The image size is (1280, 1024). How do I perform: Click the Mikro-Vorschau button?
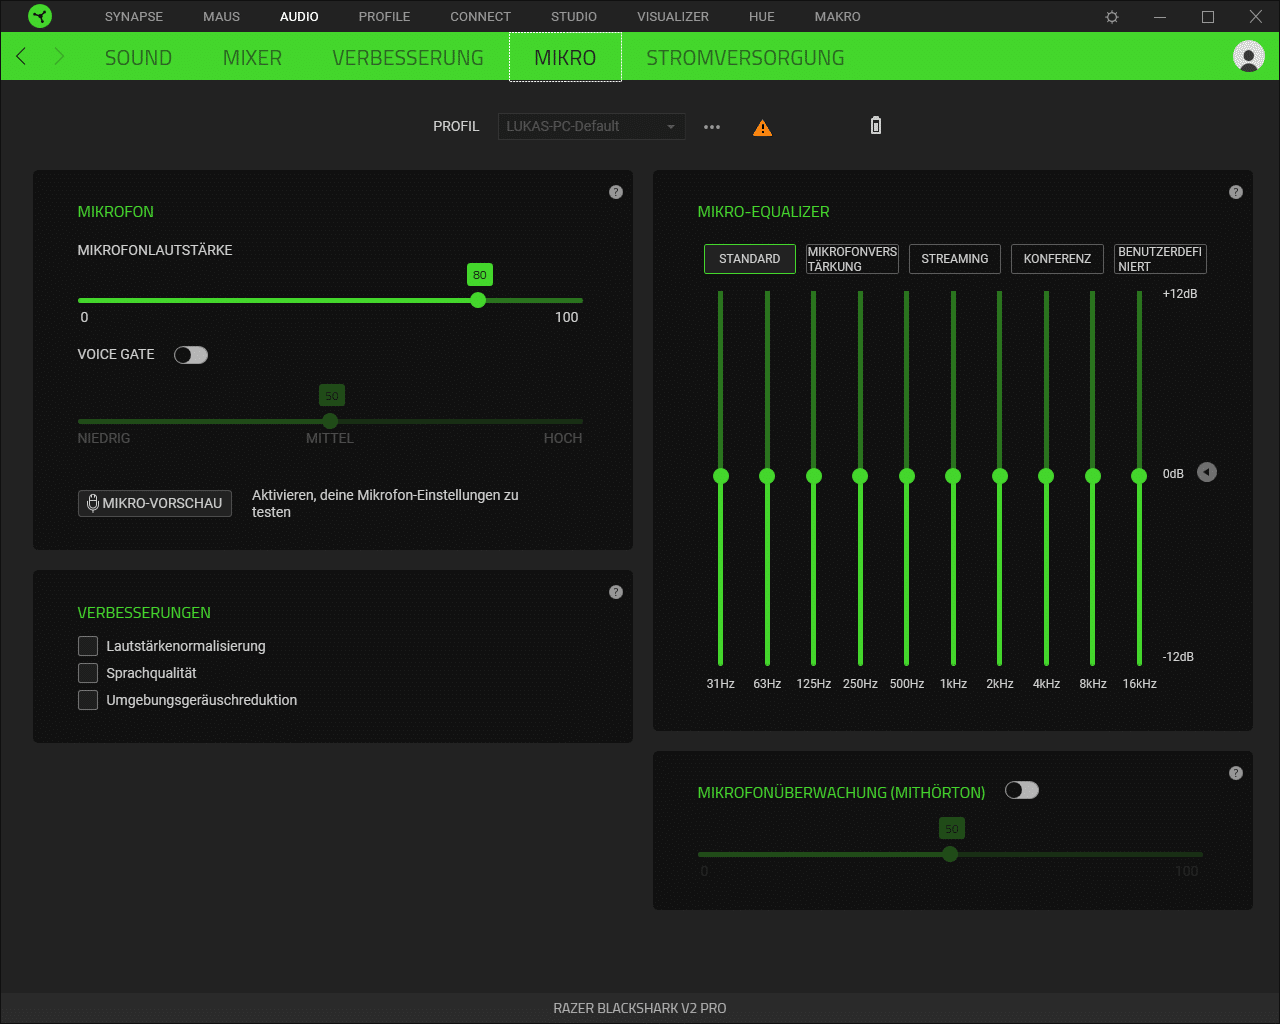[155, 503]
